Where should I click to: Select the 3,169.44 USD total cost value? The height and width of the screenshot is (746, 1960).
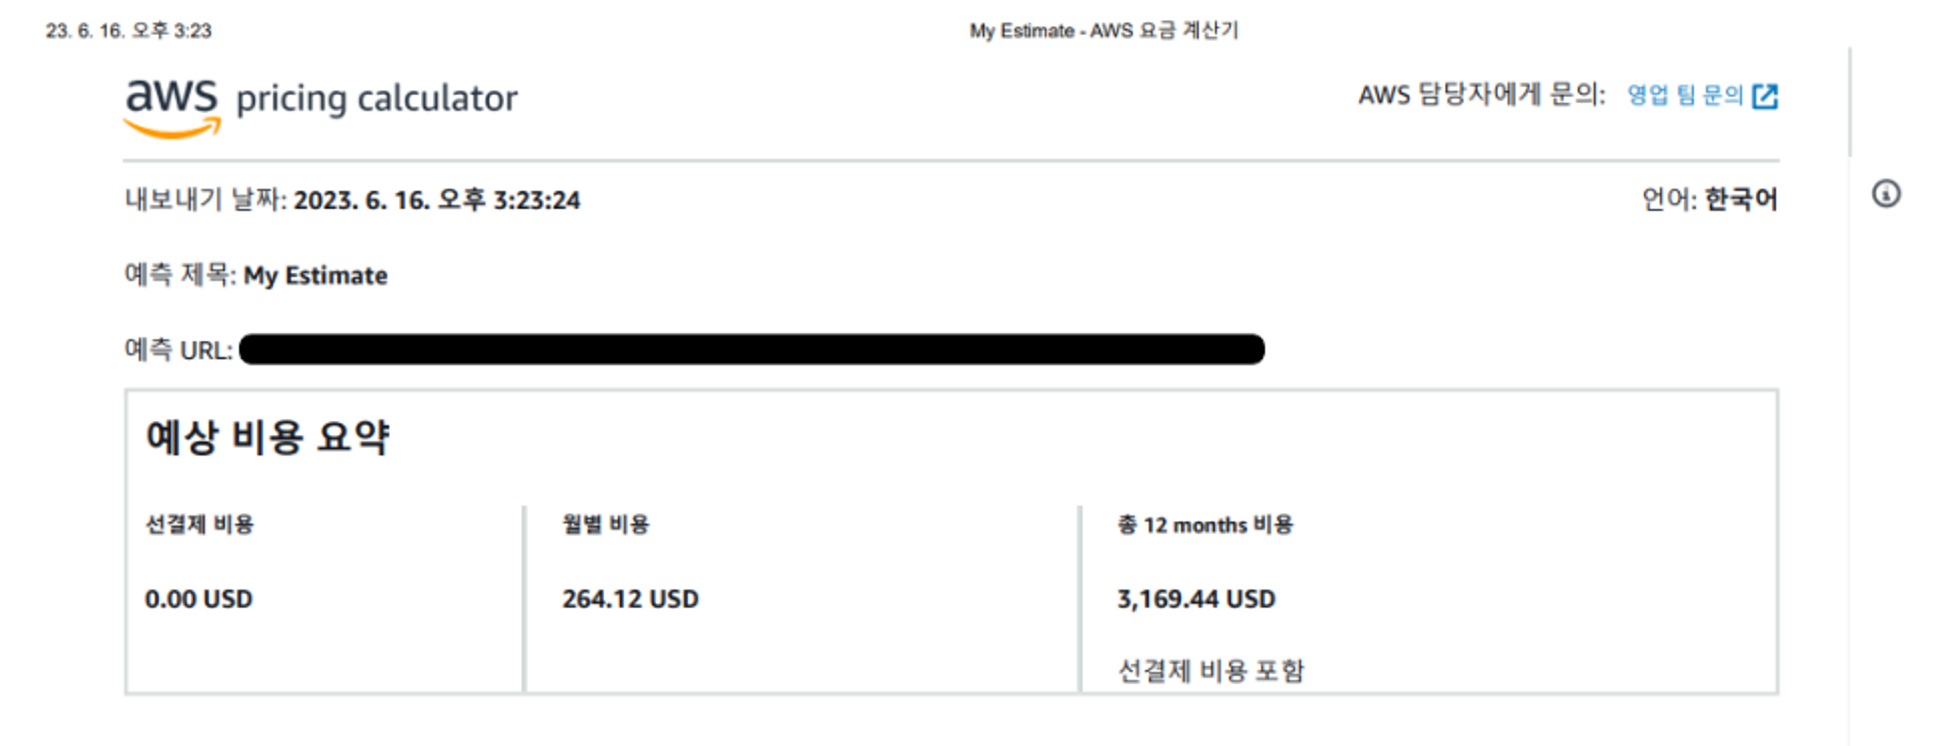click(1196, 599)
